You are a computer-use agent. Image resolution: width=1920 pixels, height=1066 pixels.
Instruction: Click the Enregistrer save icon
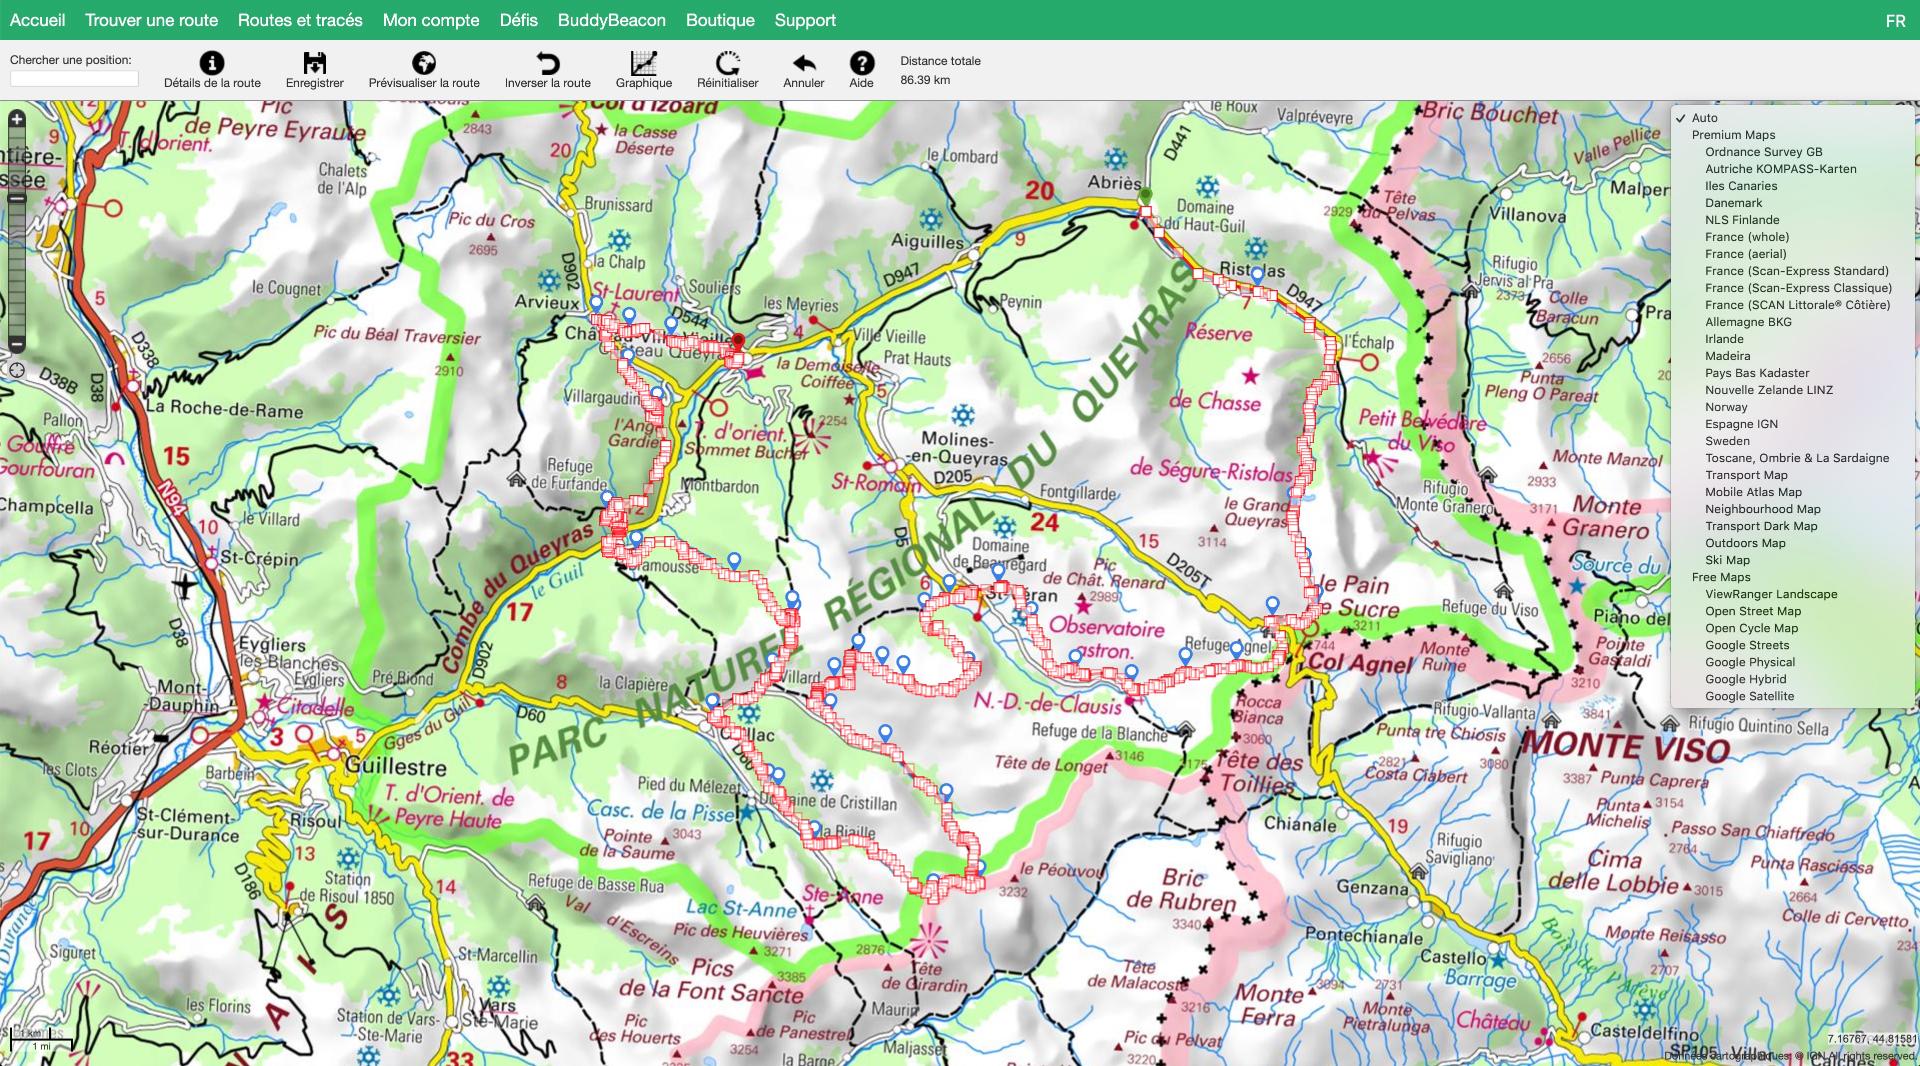coord(314,63)
